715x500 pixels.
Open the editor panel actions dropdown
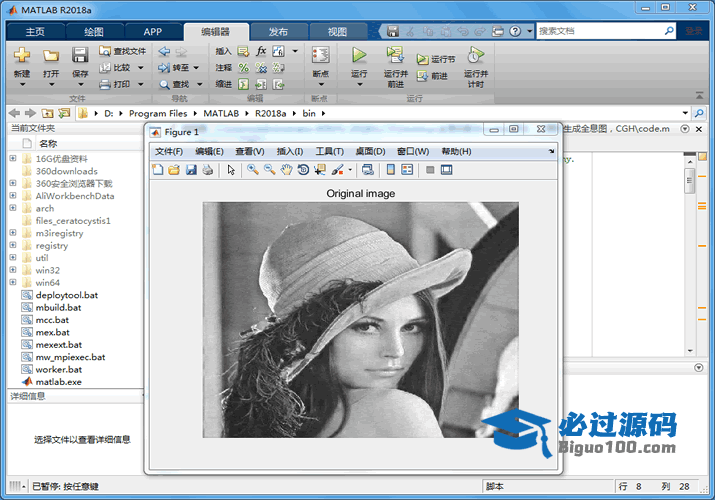pyautogui.click(x=685, y=129)
